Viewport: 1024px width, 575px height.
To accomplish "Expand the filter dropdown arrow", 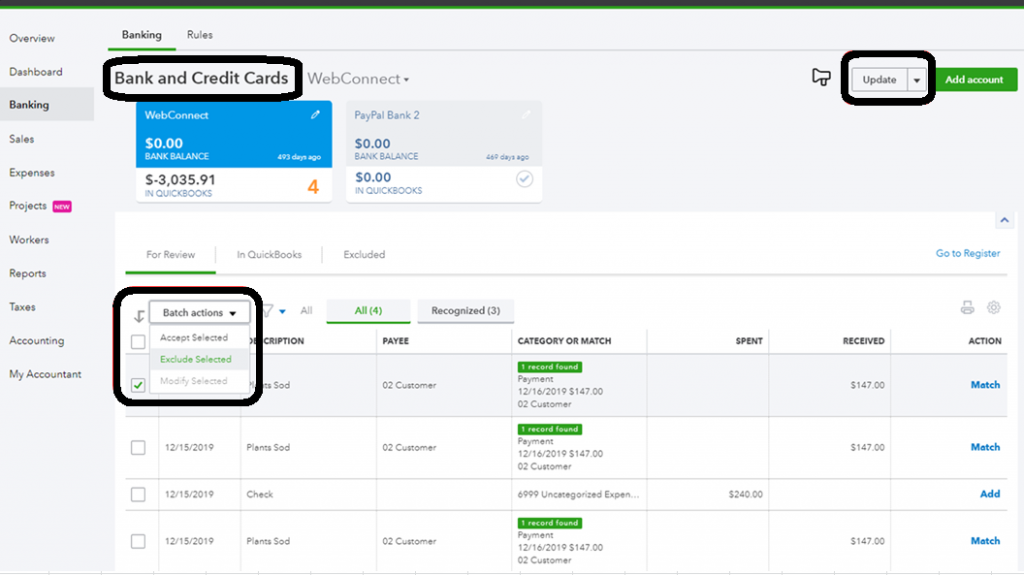I will point(282,311).
